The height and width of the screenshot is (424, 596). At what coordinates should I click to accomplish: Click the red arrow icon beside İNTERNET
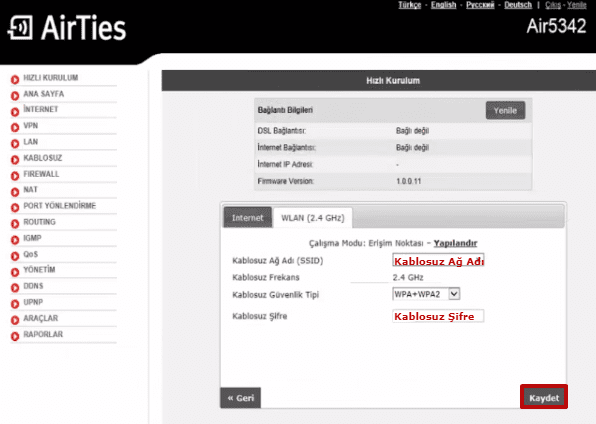click(15, 112)
